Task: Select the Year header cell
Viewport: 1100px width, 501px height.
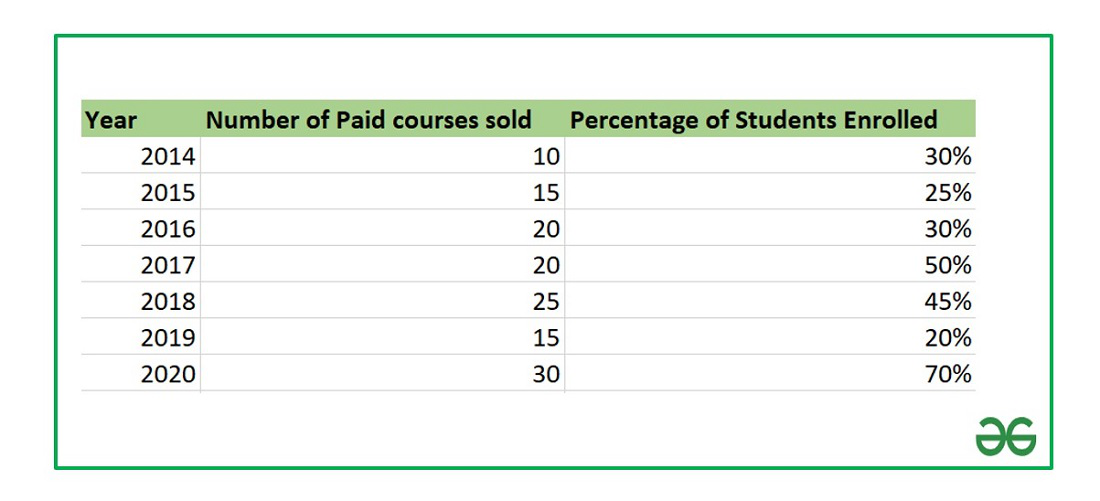Action: 111,120
